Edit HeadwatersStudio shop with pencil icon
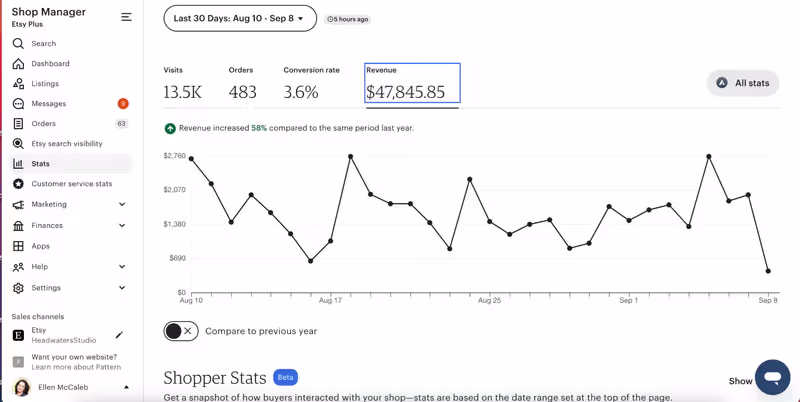This screenshot has width=800, height=402. [119, 335]
